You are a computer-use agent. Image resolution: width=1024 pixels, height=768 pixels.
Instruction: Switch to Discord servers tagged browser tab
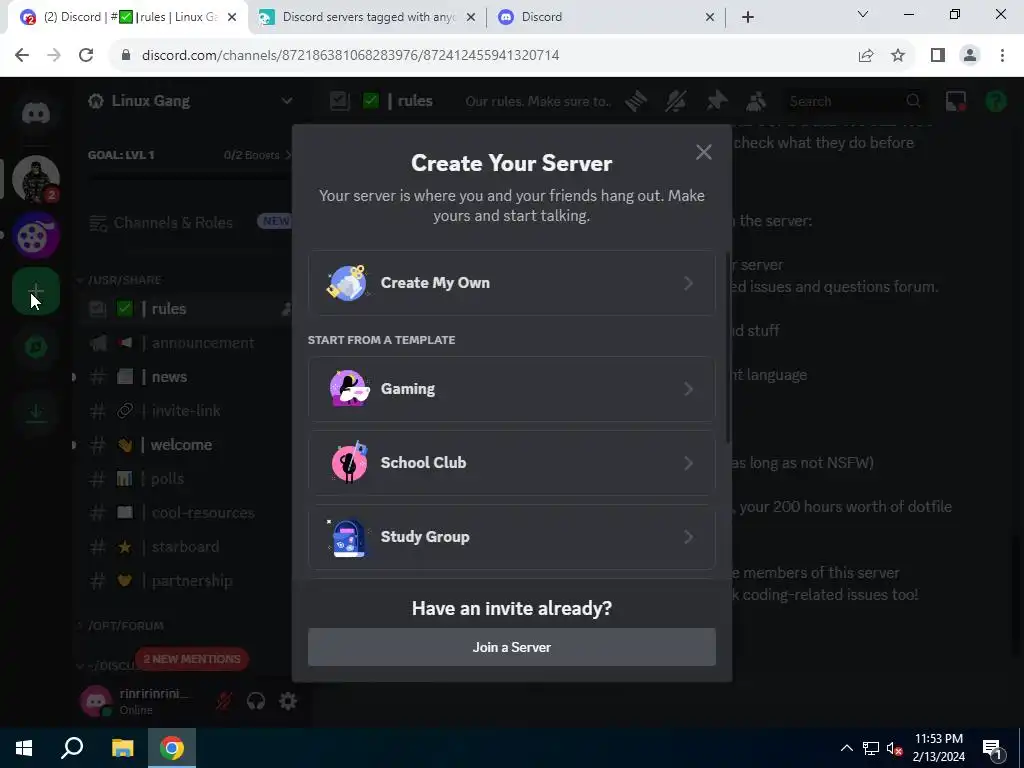pos(366,17)
